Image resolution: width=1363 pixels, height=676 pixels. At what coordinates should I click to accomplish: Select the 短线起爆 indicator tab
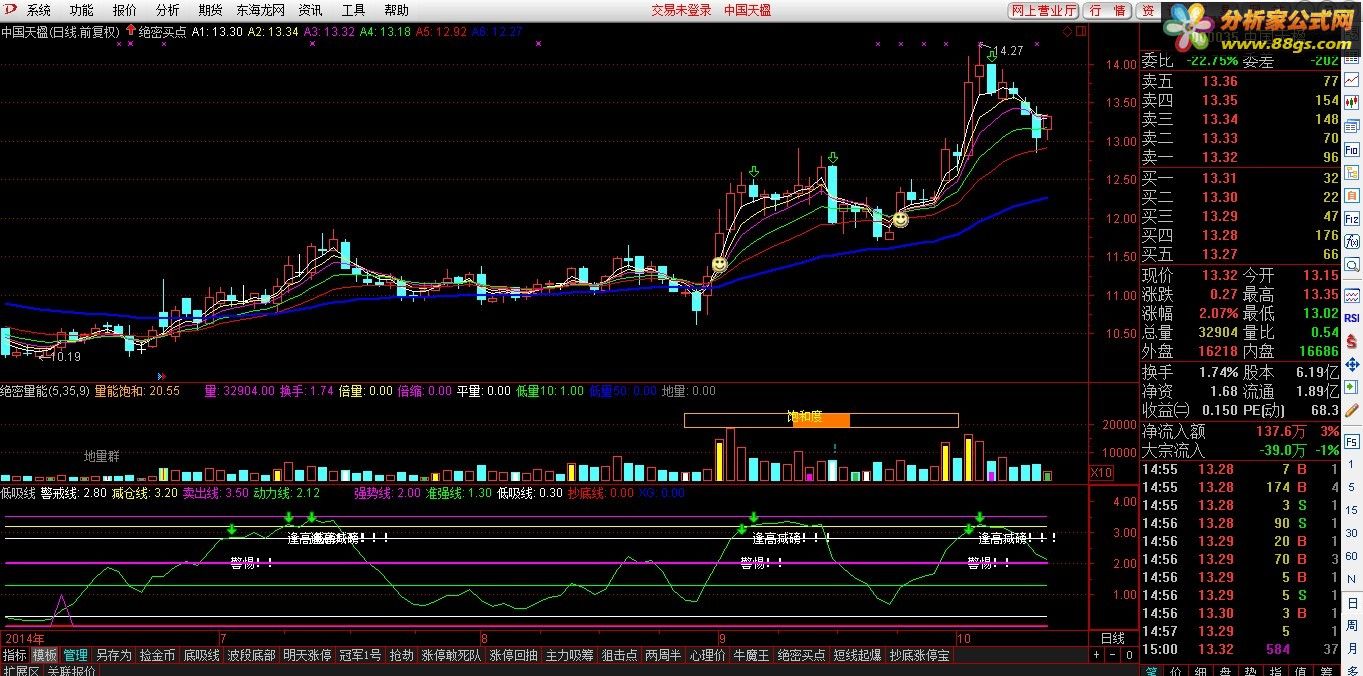point(858,655)
